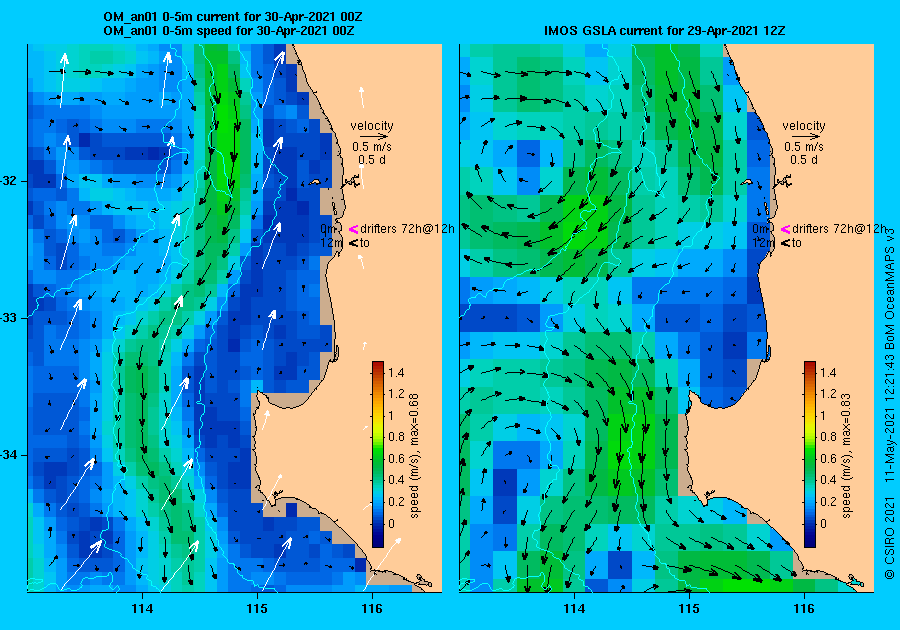Click the vertical CSIRO 2021 BoM OceanMAPS copyright text

[x=890, y=402]
